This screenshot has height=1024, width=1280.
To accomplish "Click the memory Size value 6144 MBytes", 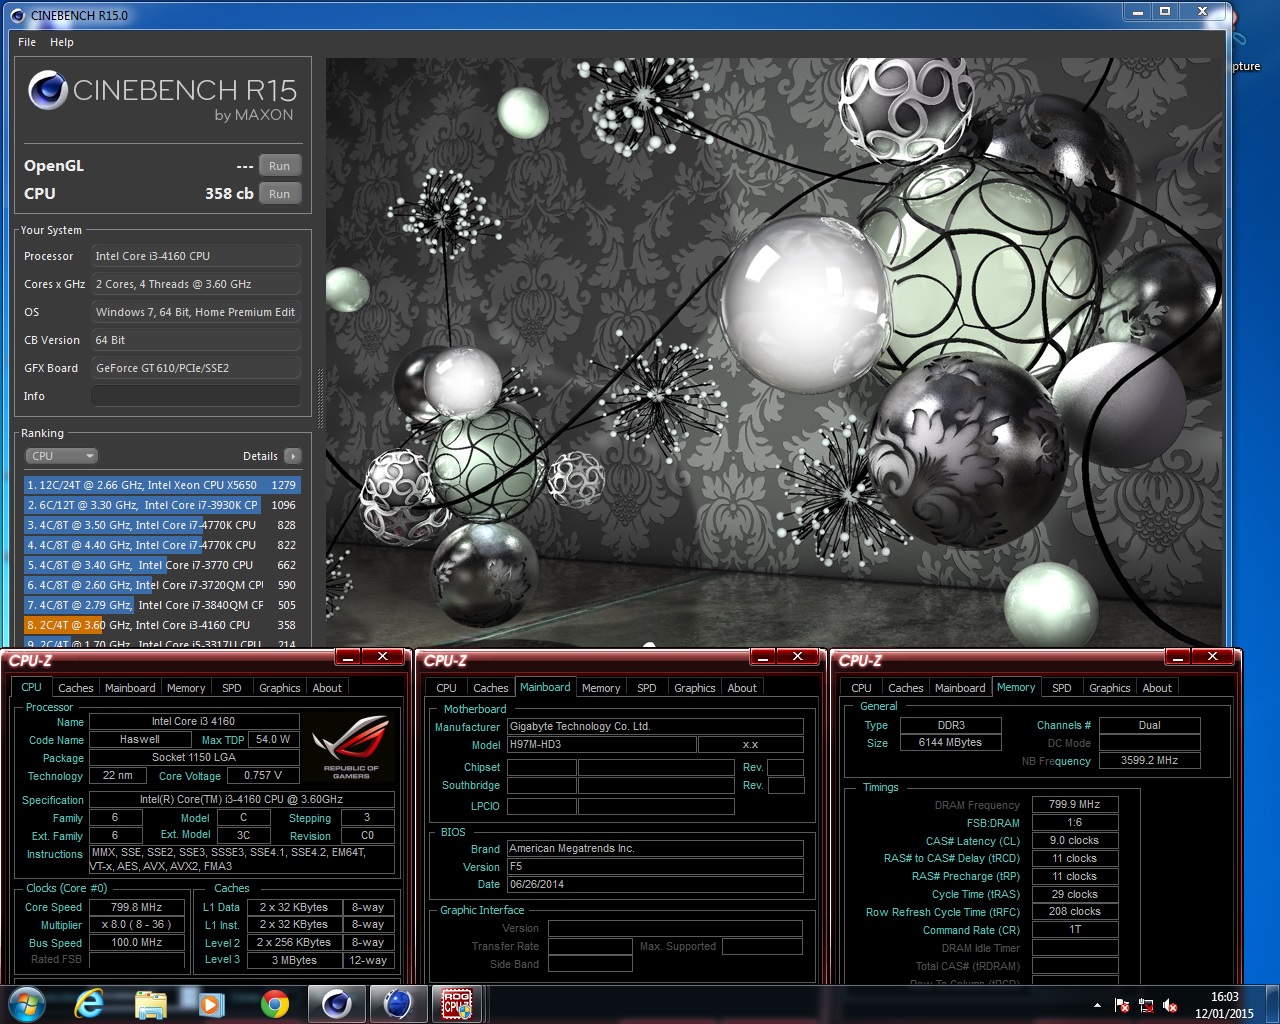I will 951,743.
